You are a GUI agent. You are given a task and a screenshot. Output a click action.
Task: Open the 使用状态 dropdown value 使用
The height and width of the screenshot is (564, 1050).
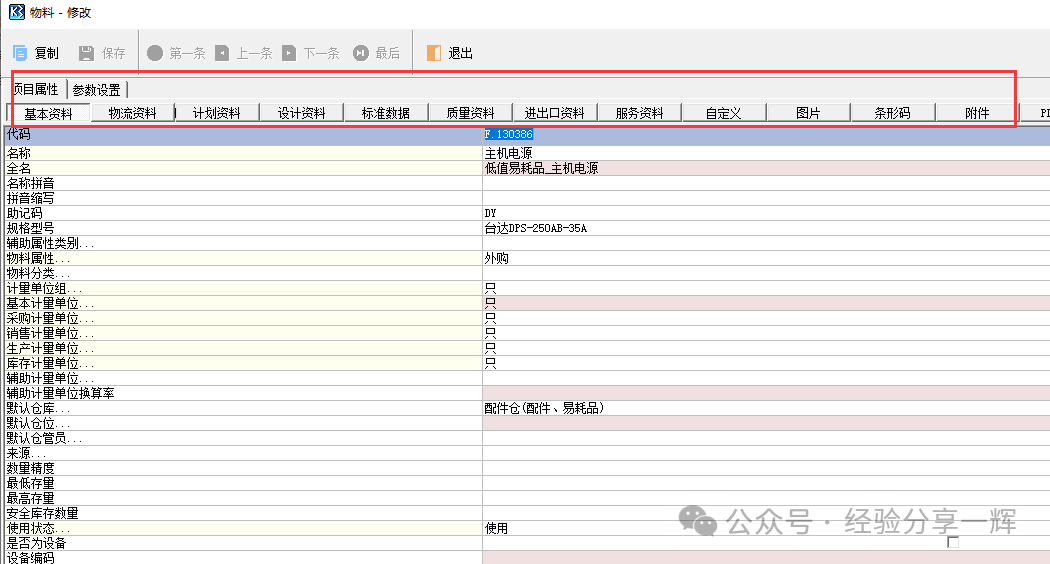click(765, 528)
